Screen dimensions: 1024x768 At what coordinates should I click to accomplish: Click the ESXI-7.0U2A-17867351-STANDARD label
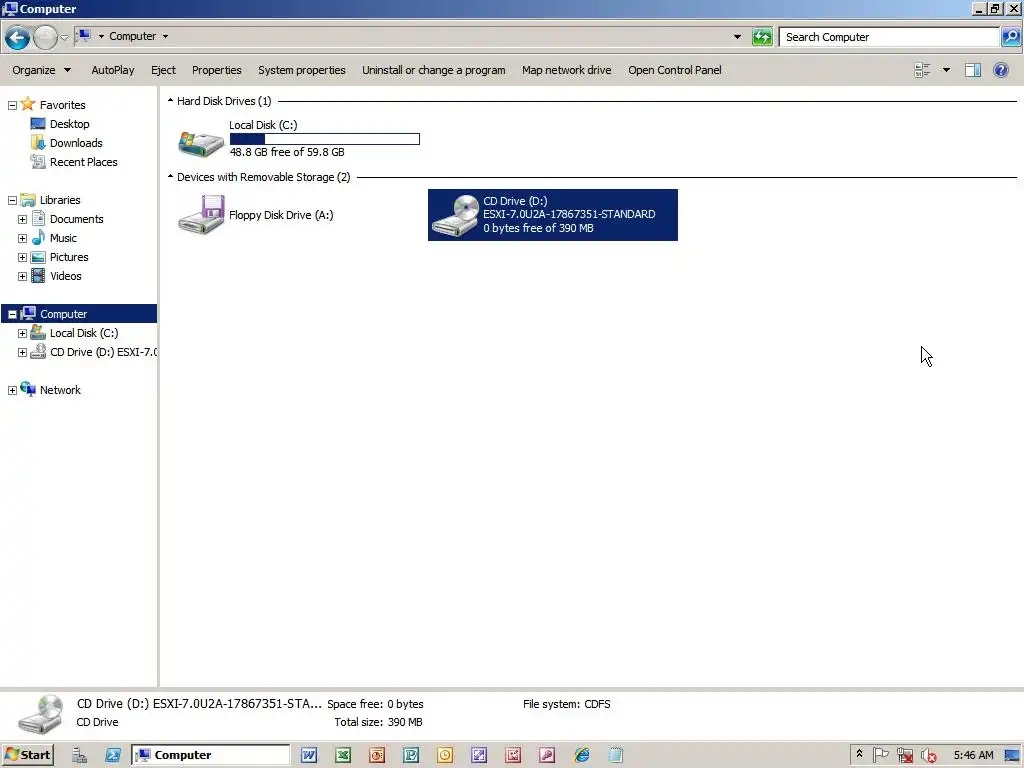[569, 214]
